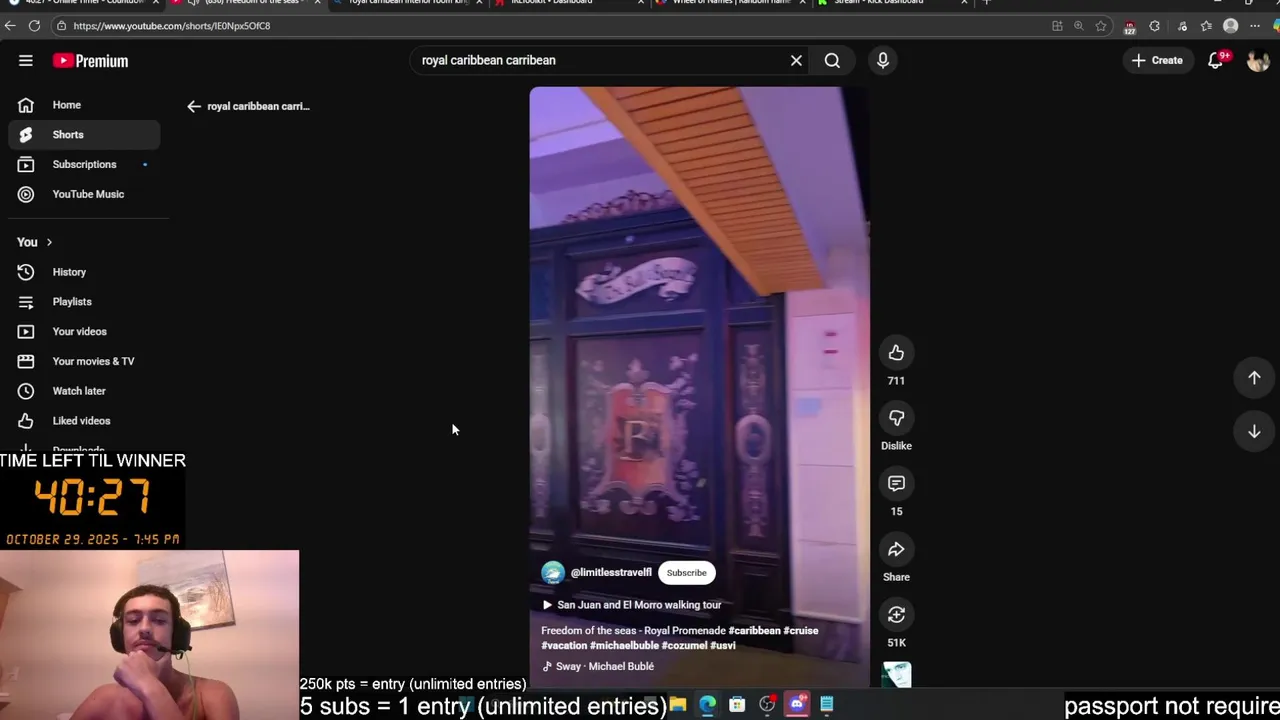The height and width of the screenshot is (720, 1280).
Task: Click the YouTube Premium logo
Action: tap(90, 61)
